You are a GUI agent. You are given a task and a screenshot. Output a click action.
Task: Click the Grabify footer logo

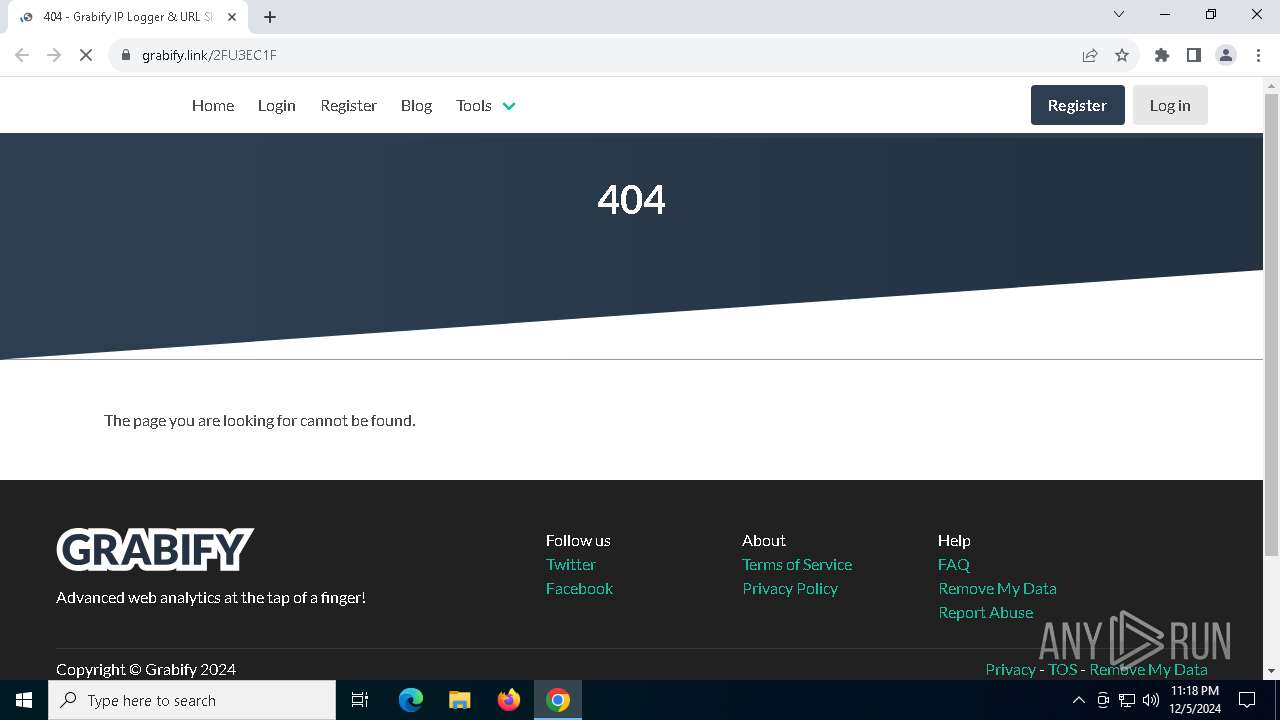[x=155, y=550]
